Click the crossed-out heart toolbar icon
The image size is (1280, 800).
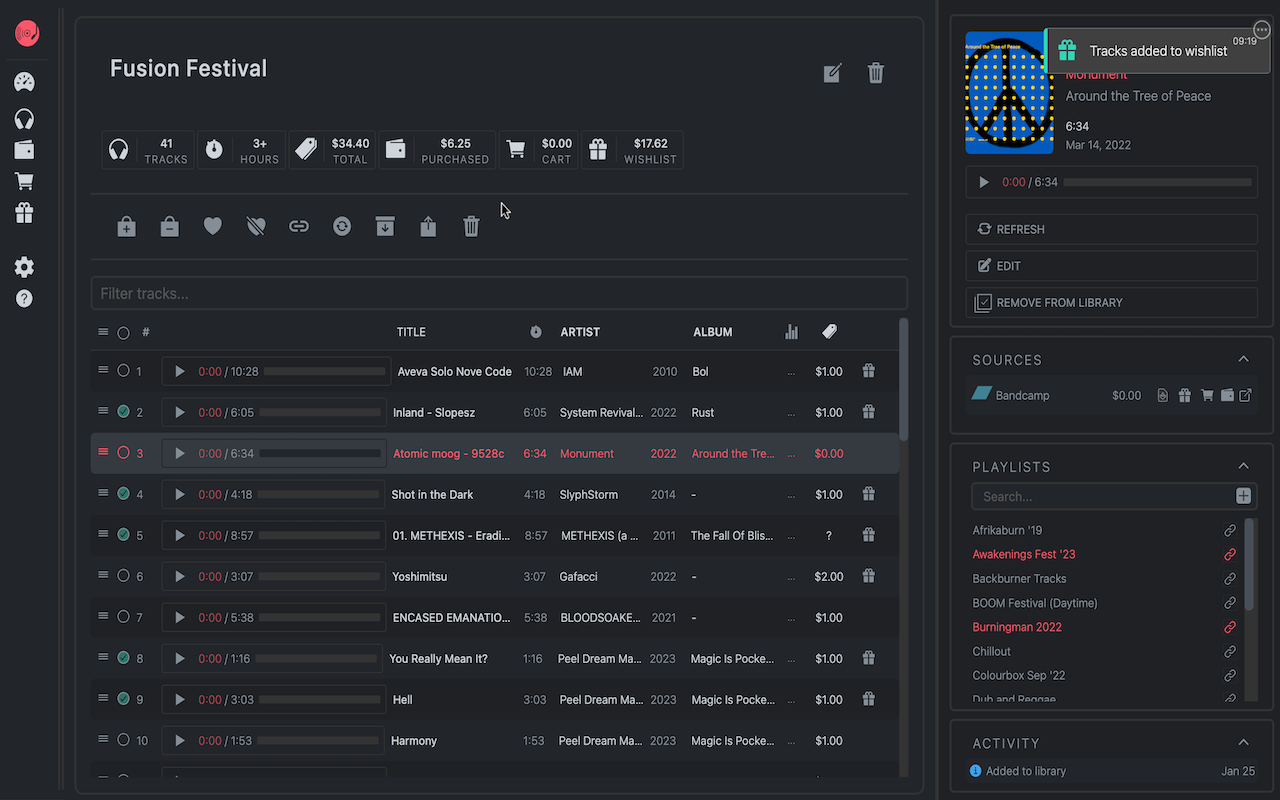coord(256,227)
